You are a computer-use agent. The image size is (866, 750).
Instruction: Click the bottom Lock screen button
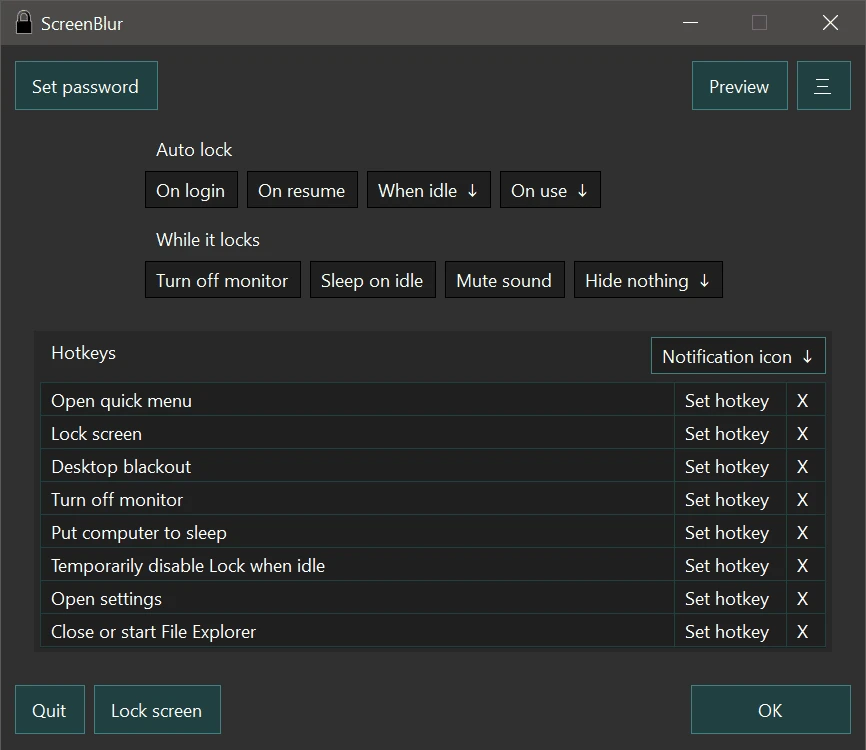(157, 710)
